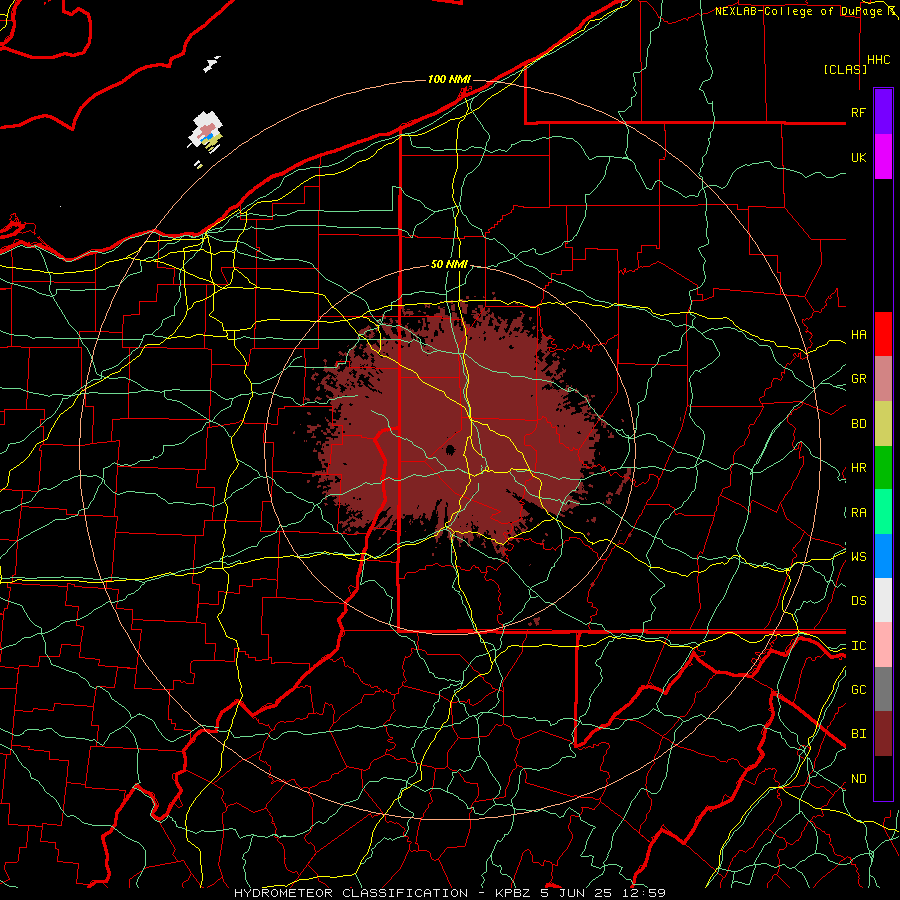Select the light pink IC legend swatch
Image resolution: width=900 pixels, height=900 pixels.
[x=883, y=645]
